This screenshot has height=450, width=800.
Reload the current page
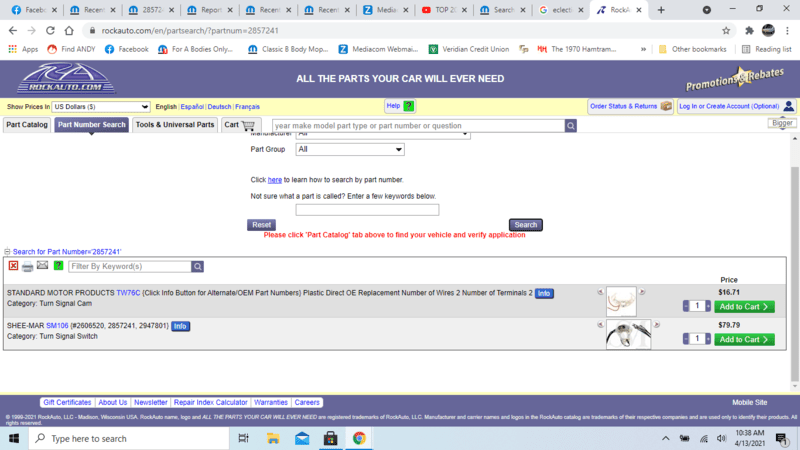pyautogui.click(x=50, y=31)
